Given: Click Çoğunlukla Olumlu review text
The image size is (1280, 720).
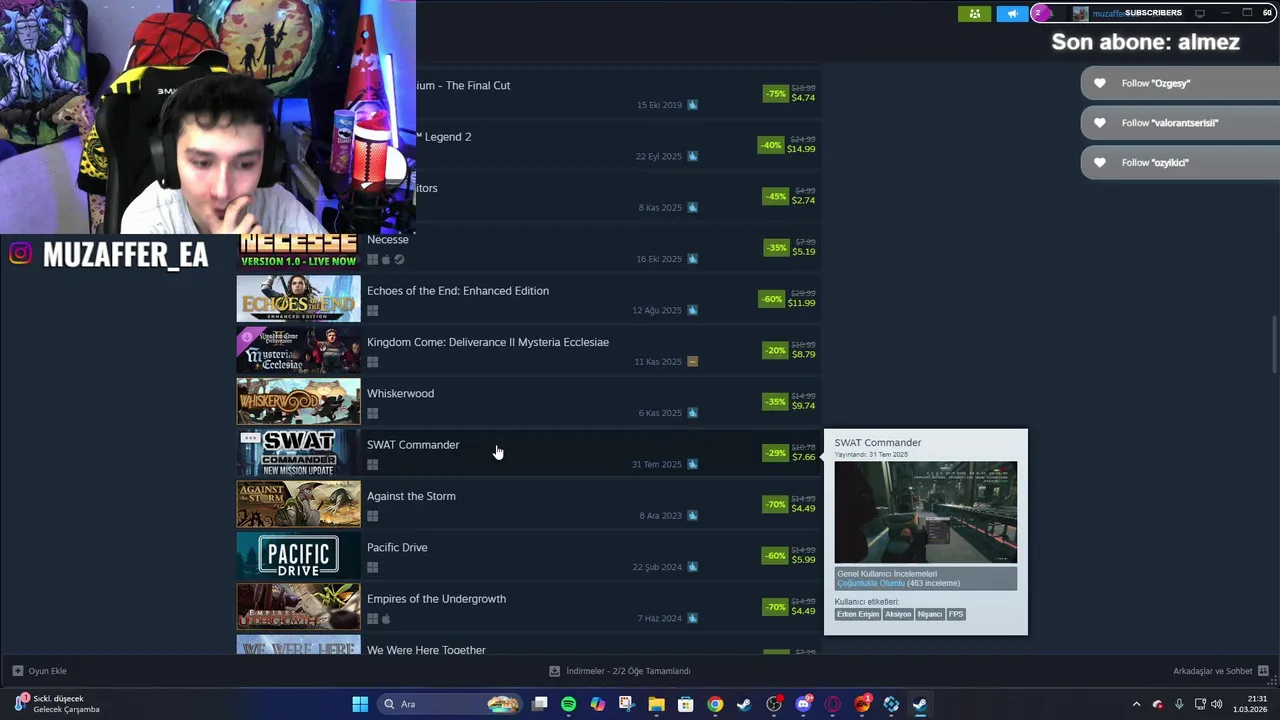Looking at the screenshot, I should 870,583.
